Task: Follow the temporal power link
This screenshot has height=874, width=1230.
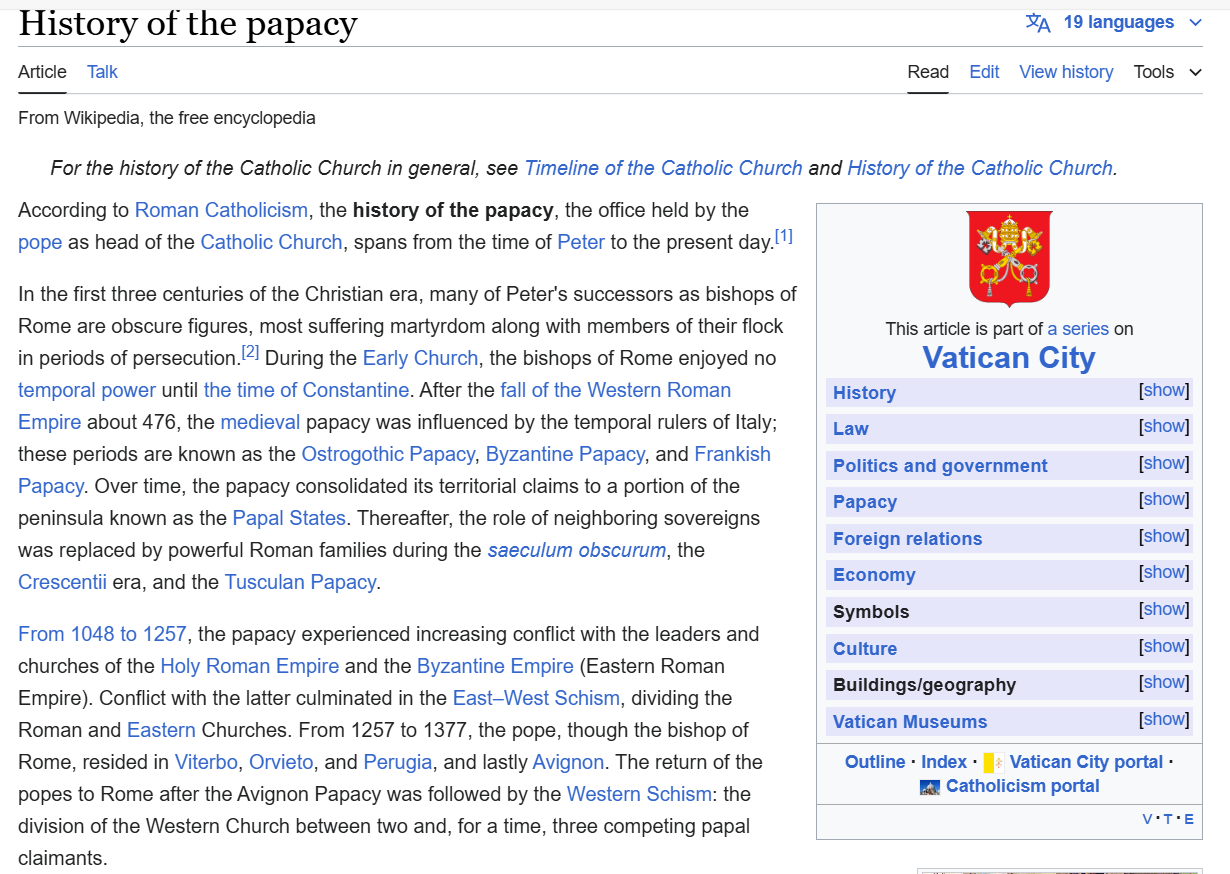Action: tap(87, 390)
